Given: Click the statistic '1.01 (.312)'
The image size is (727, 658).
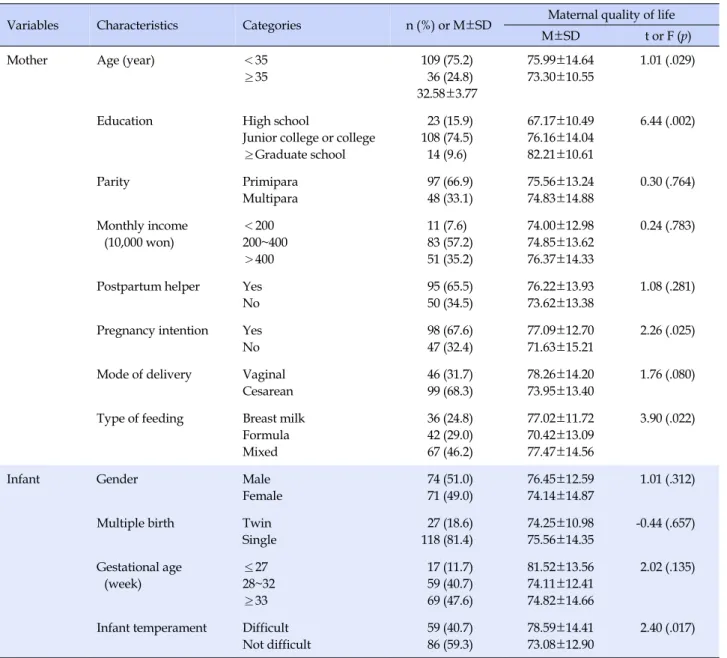Looking at the screenshot, I should pyautogui.click(x=668, y=479).
